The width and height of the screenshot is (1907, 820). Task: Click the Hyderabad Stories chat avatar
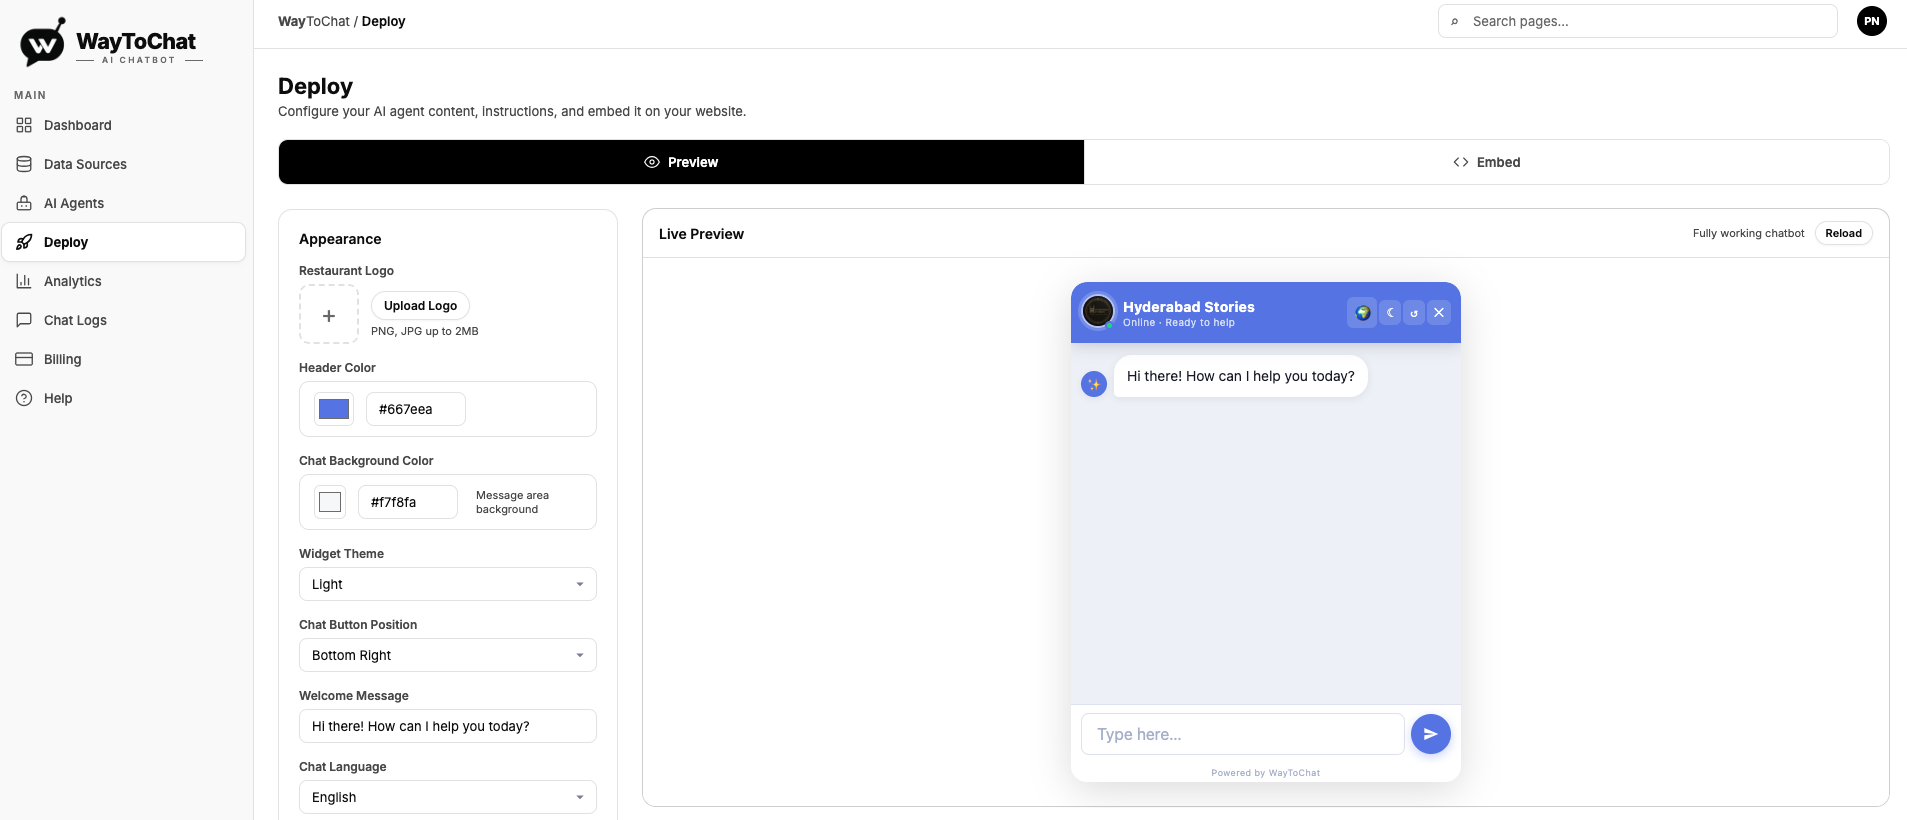pos(1098,311)
